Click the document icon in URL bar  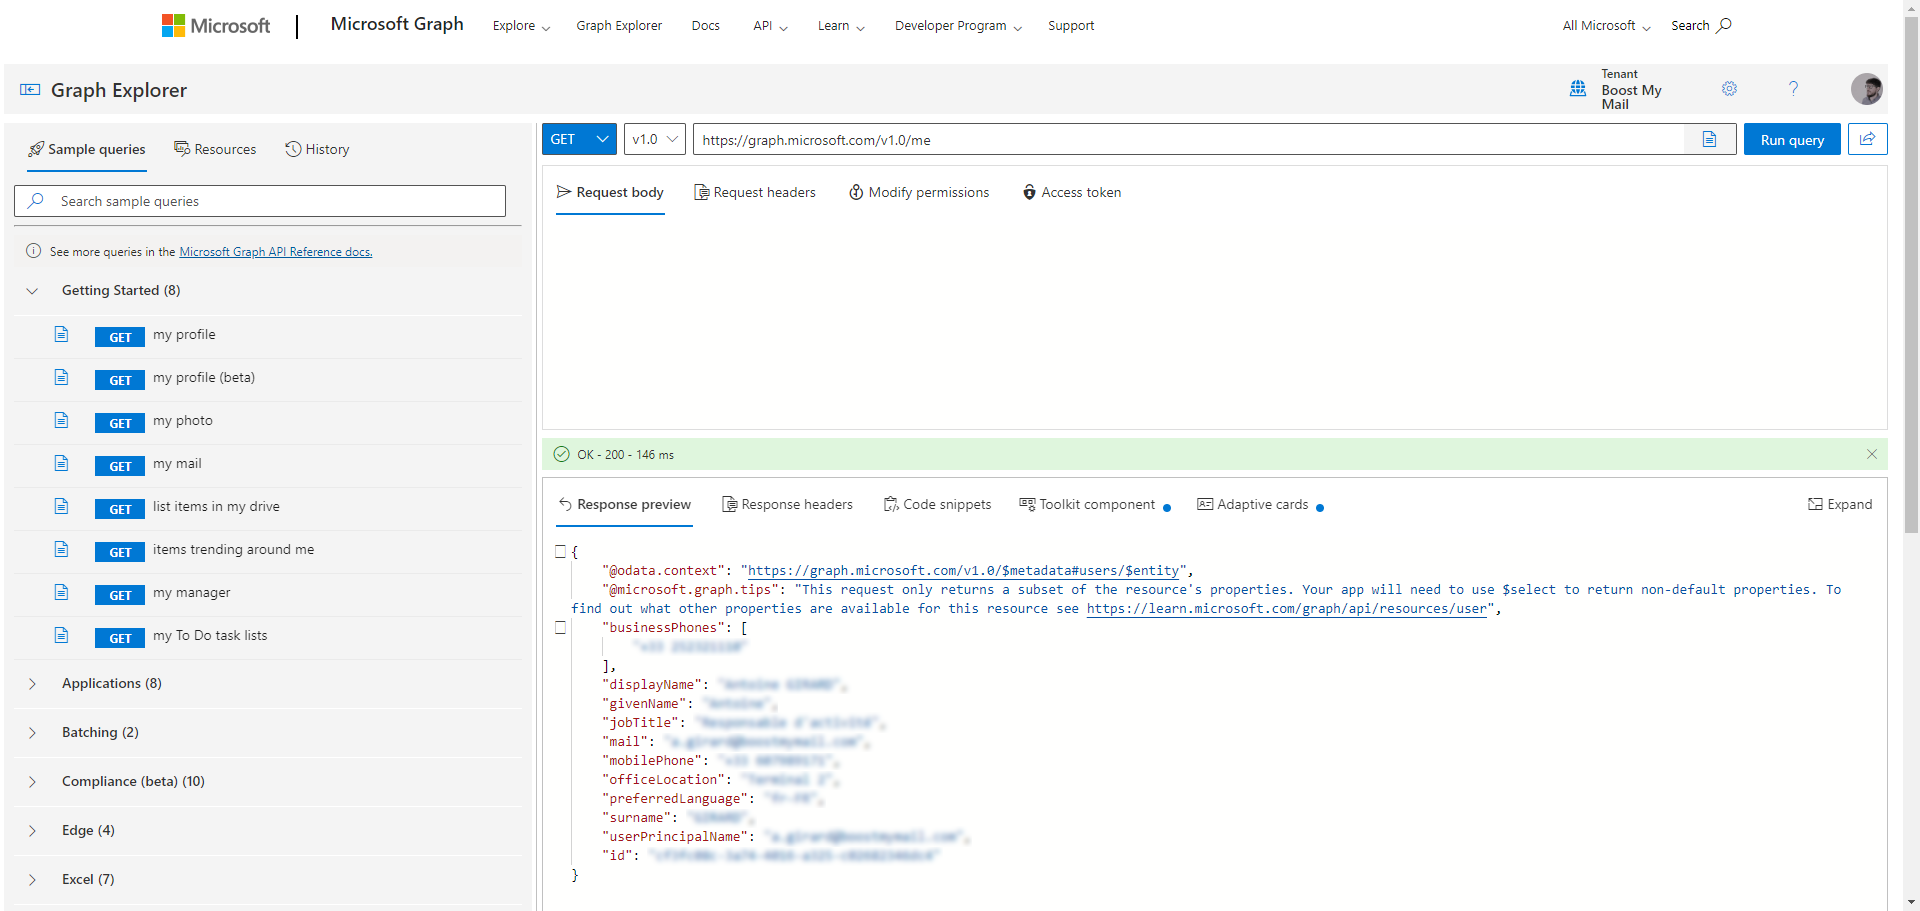(x=1710, y=140)
